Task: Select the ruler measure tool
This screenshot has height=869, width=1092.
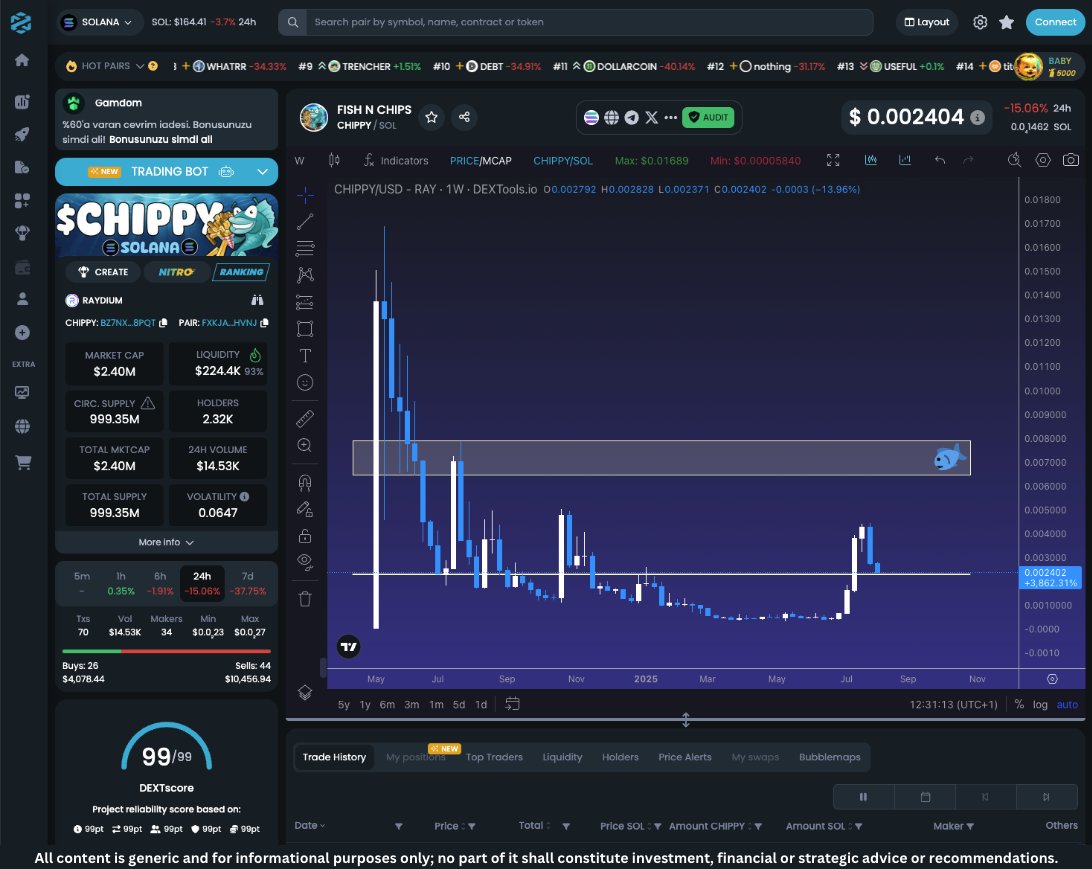Action: click(x=305, y=418)
